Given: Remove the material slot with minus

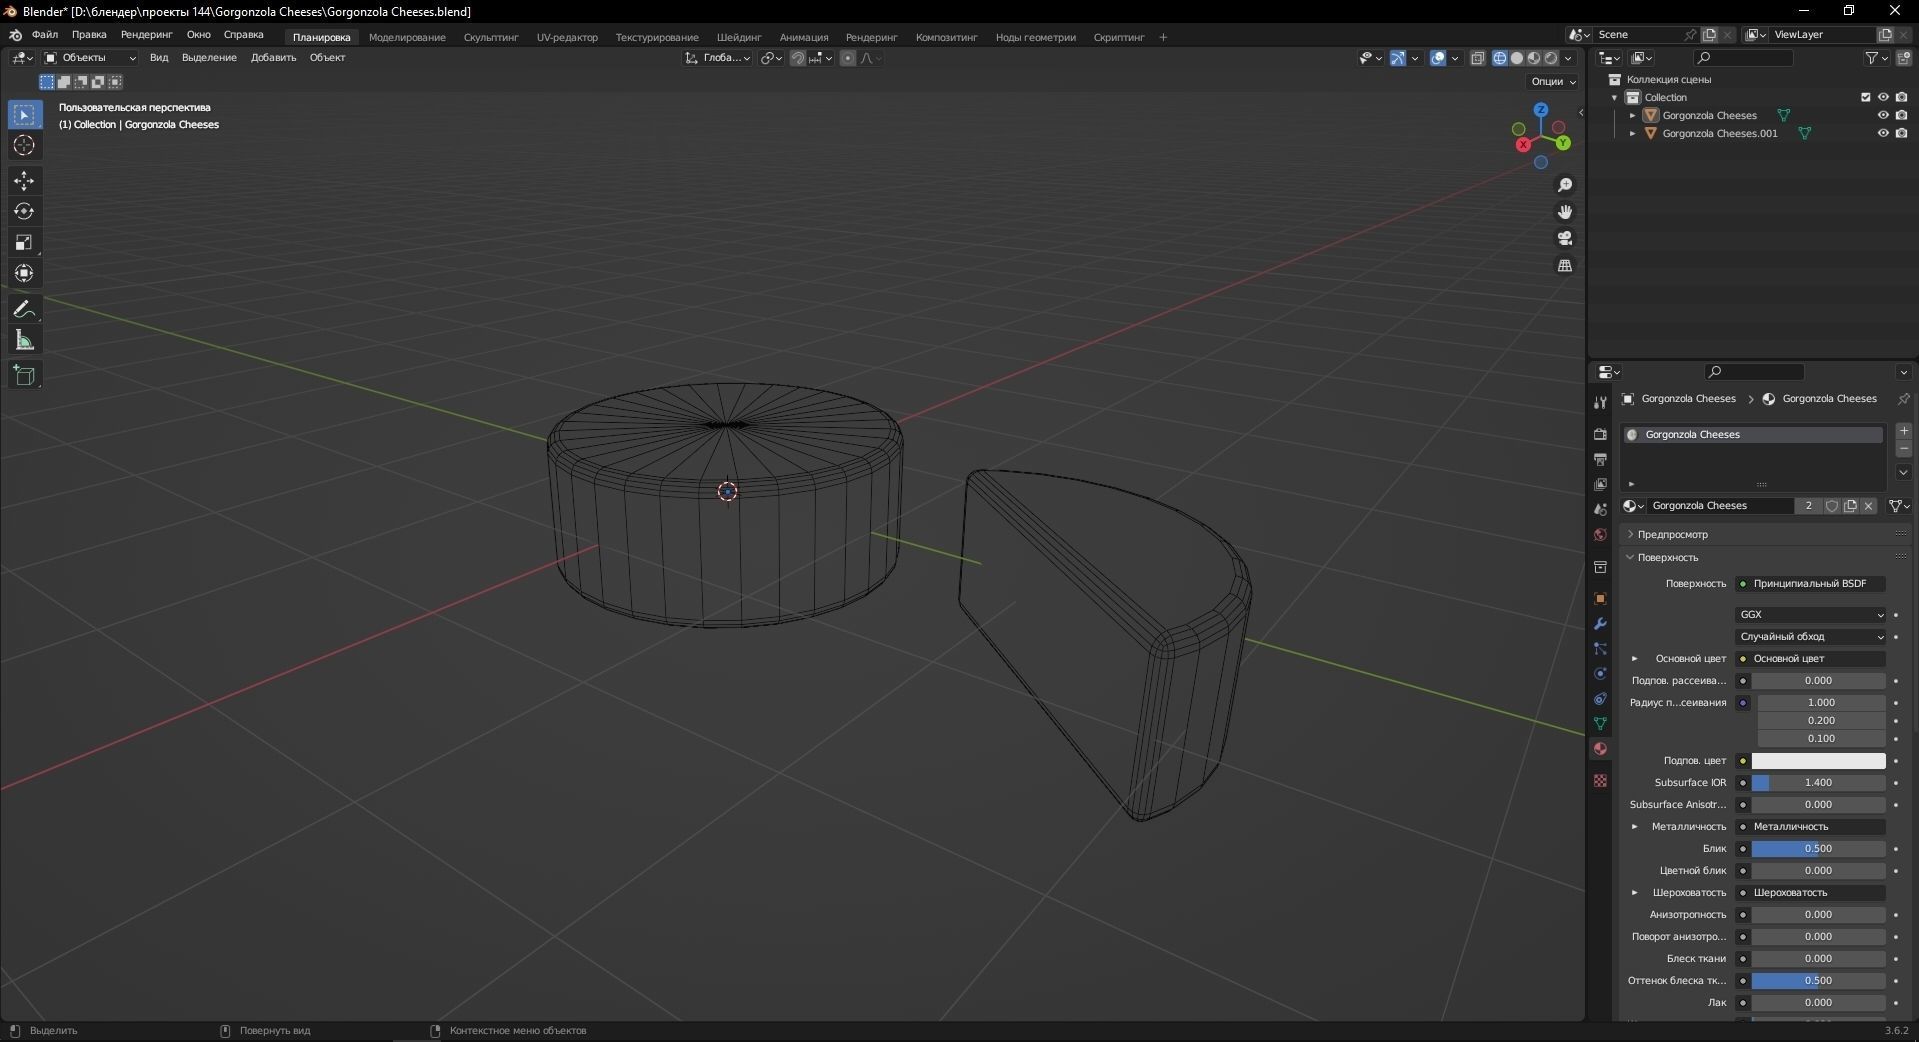Looking at the screenshot, I should coord(1904,450).
